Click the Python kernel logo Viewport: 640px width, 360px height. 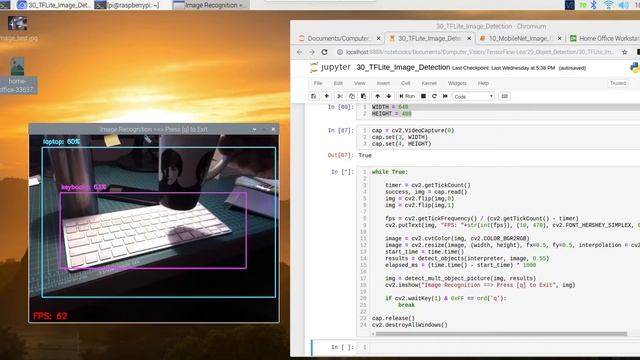click(x=635, y=68)
